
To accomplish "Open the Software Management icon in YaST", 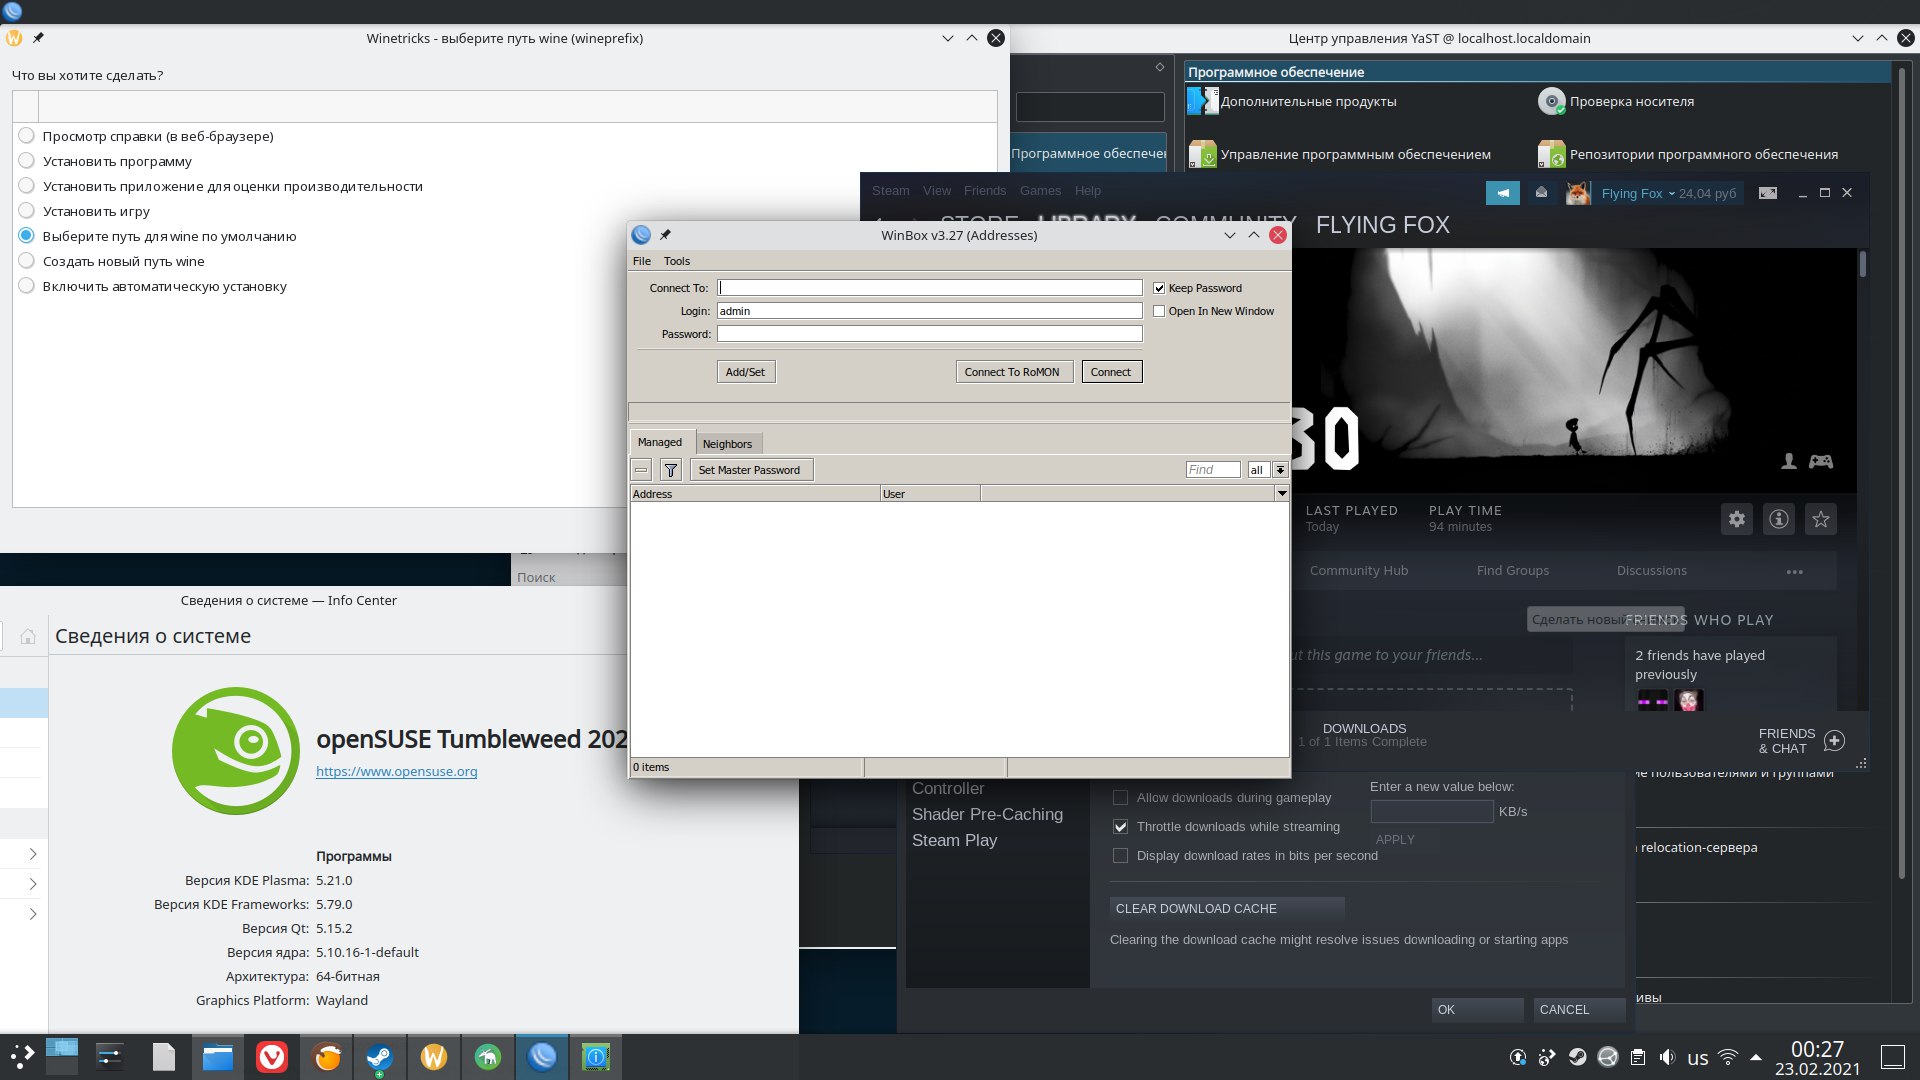I will (1203, 154).
